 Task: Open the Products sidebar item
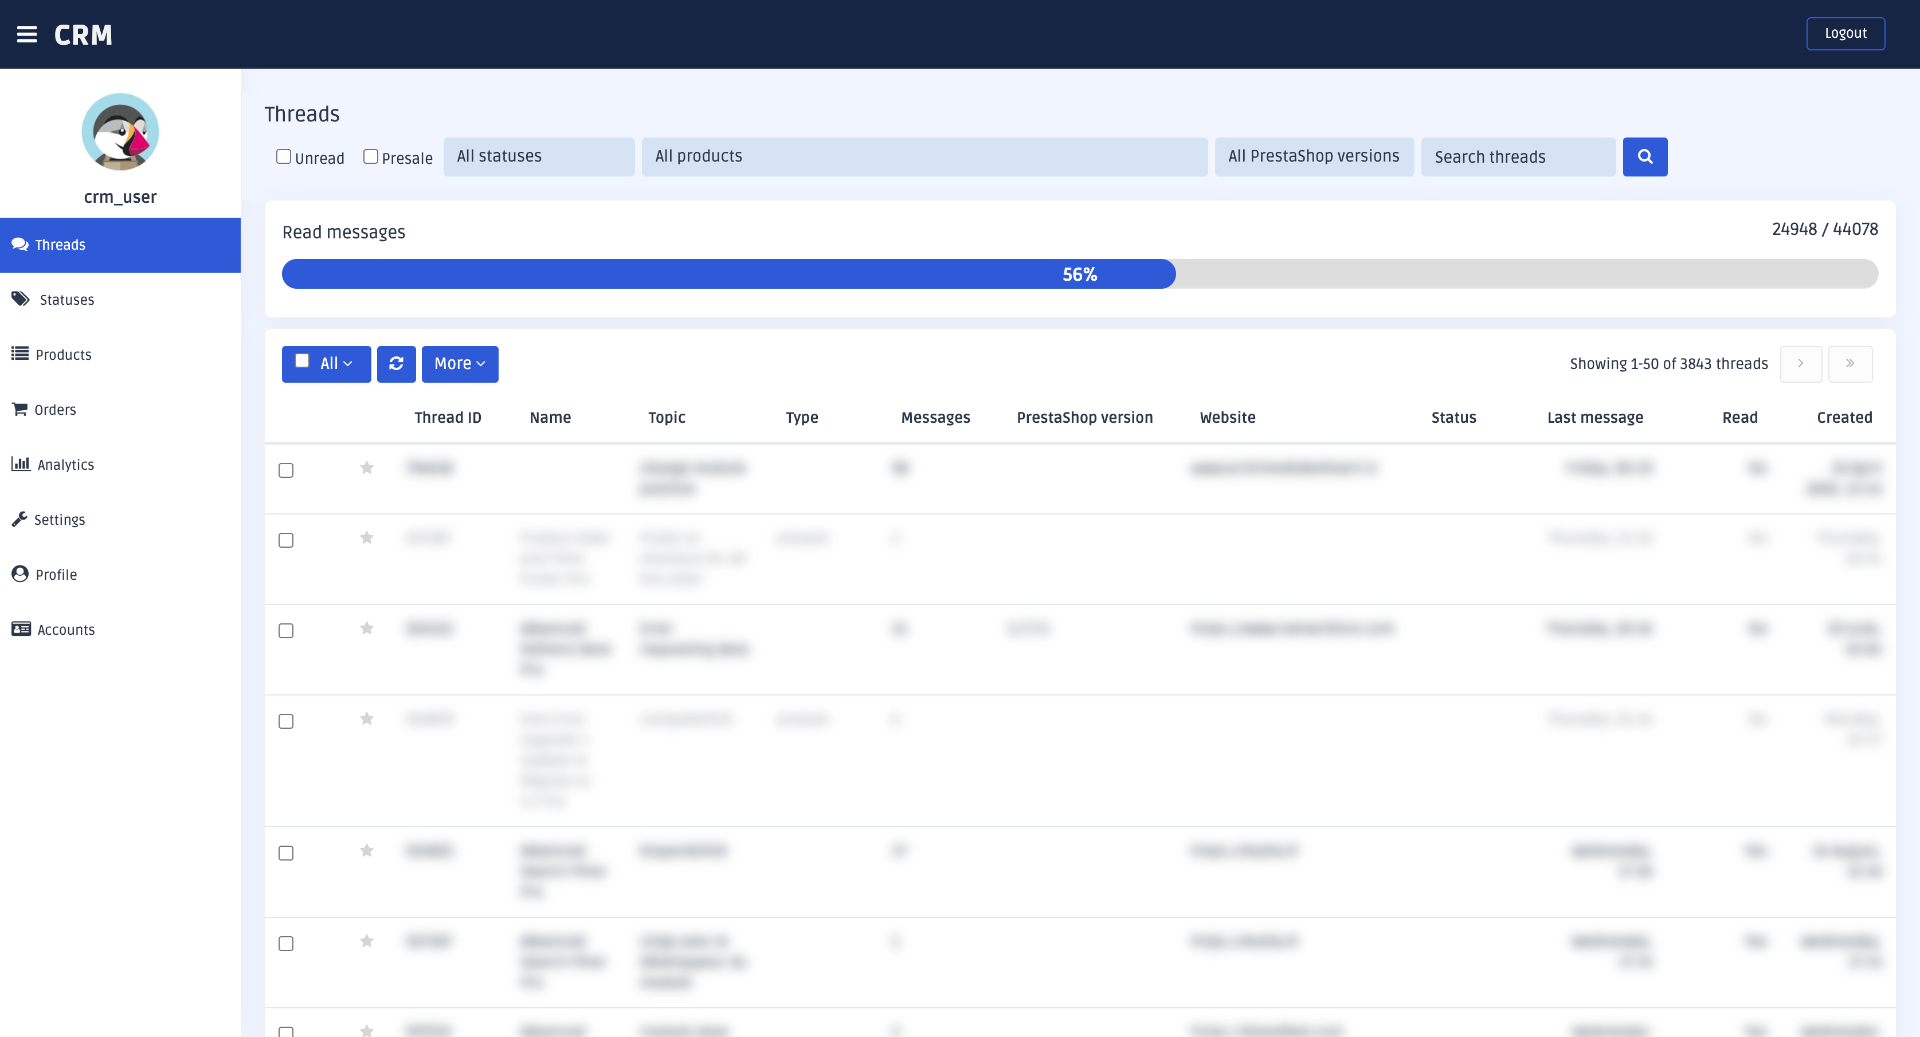[x=120, y=355]
